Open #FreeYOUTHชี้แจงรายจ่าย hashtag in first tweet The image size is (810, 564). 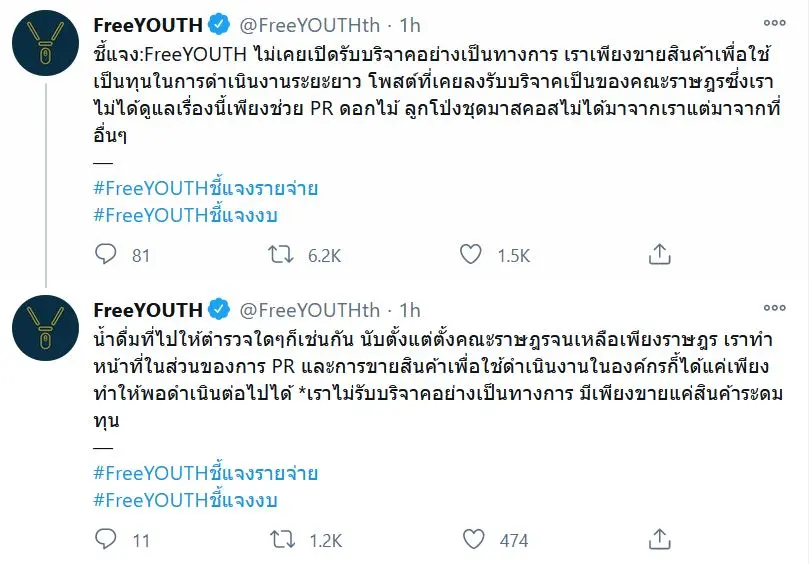pos(205,188)
